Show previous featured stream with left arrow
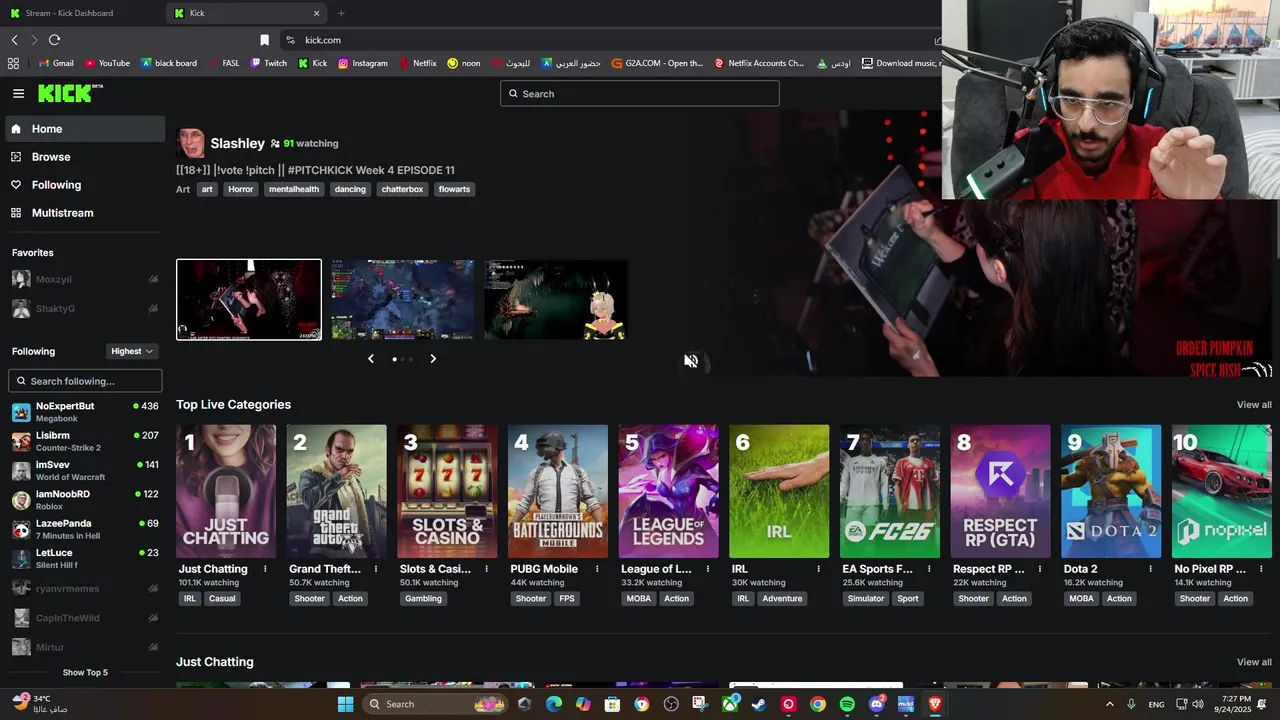 pos(371,359)
